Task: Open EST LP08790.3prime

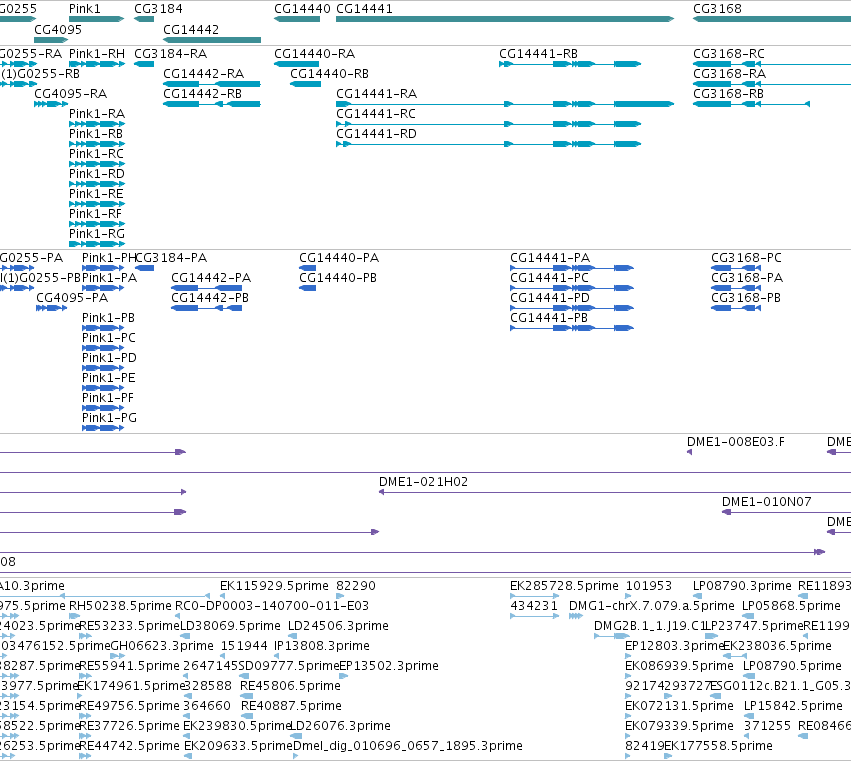Action: tap(697, 596)
